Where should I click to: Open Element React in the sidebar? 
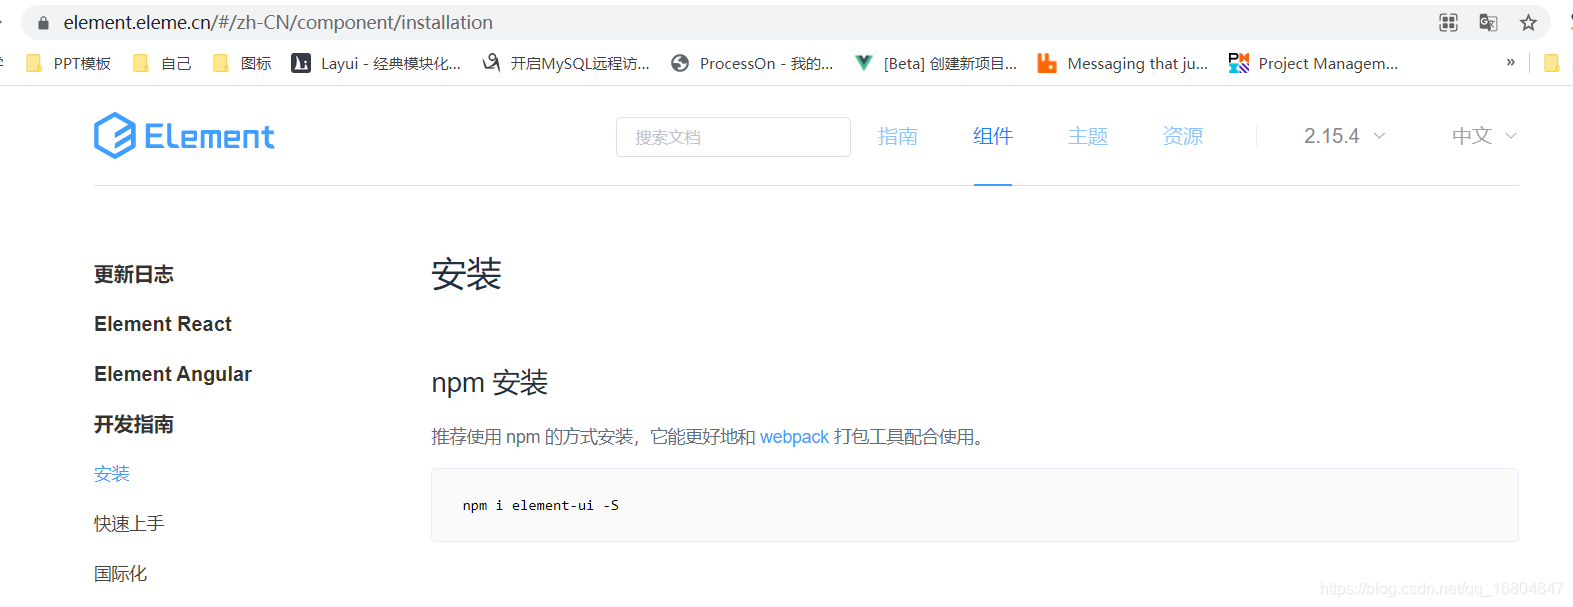coord(163,324)
